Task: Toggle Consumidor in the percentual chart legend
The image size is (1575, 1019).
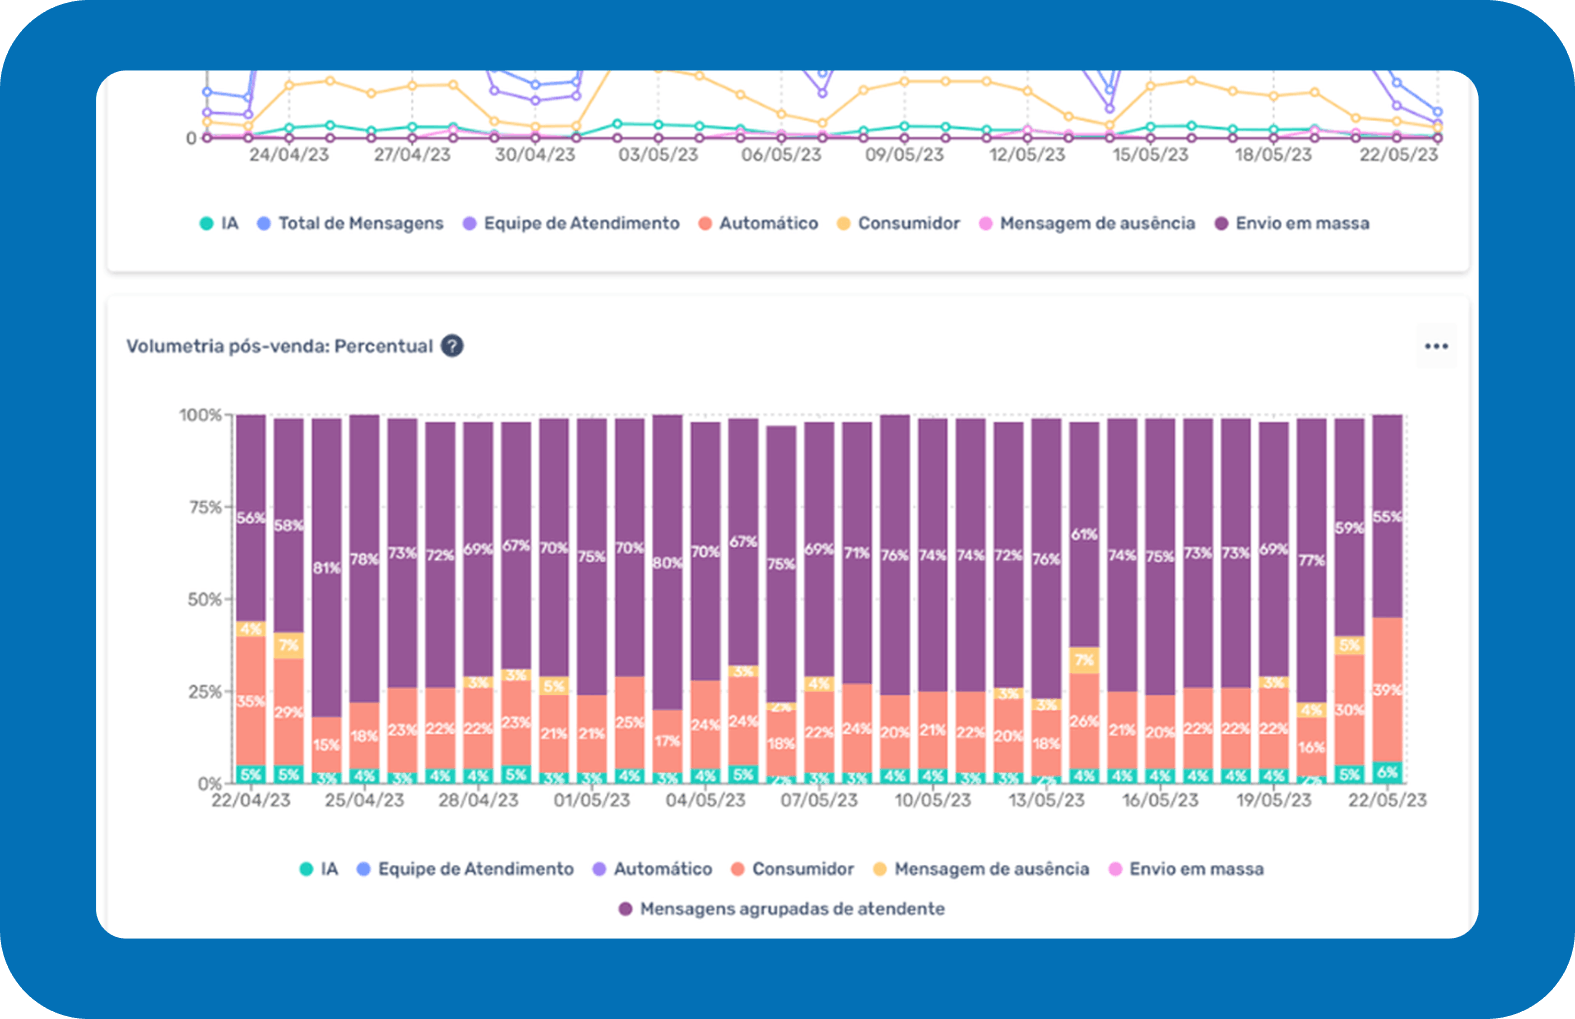Action: point(793,869)
